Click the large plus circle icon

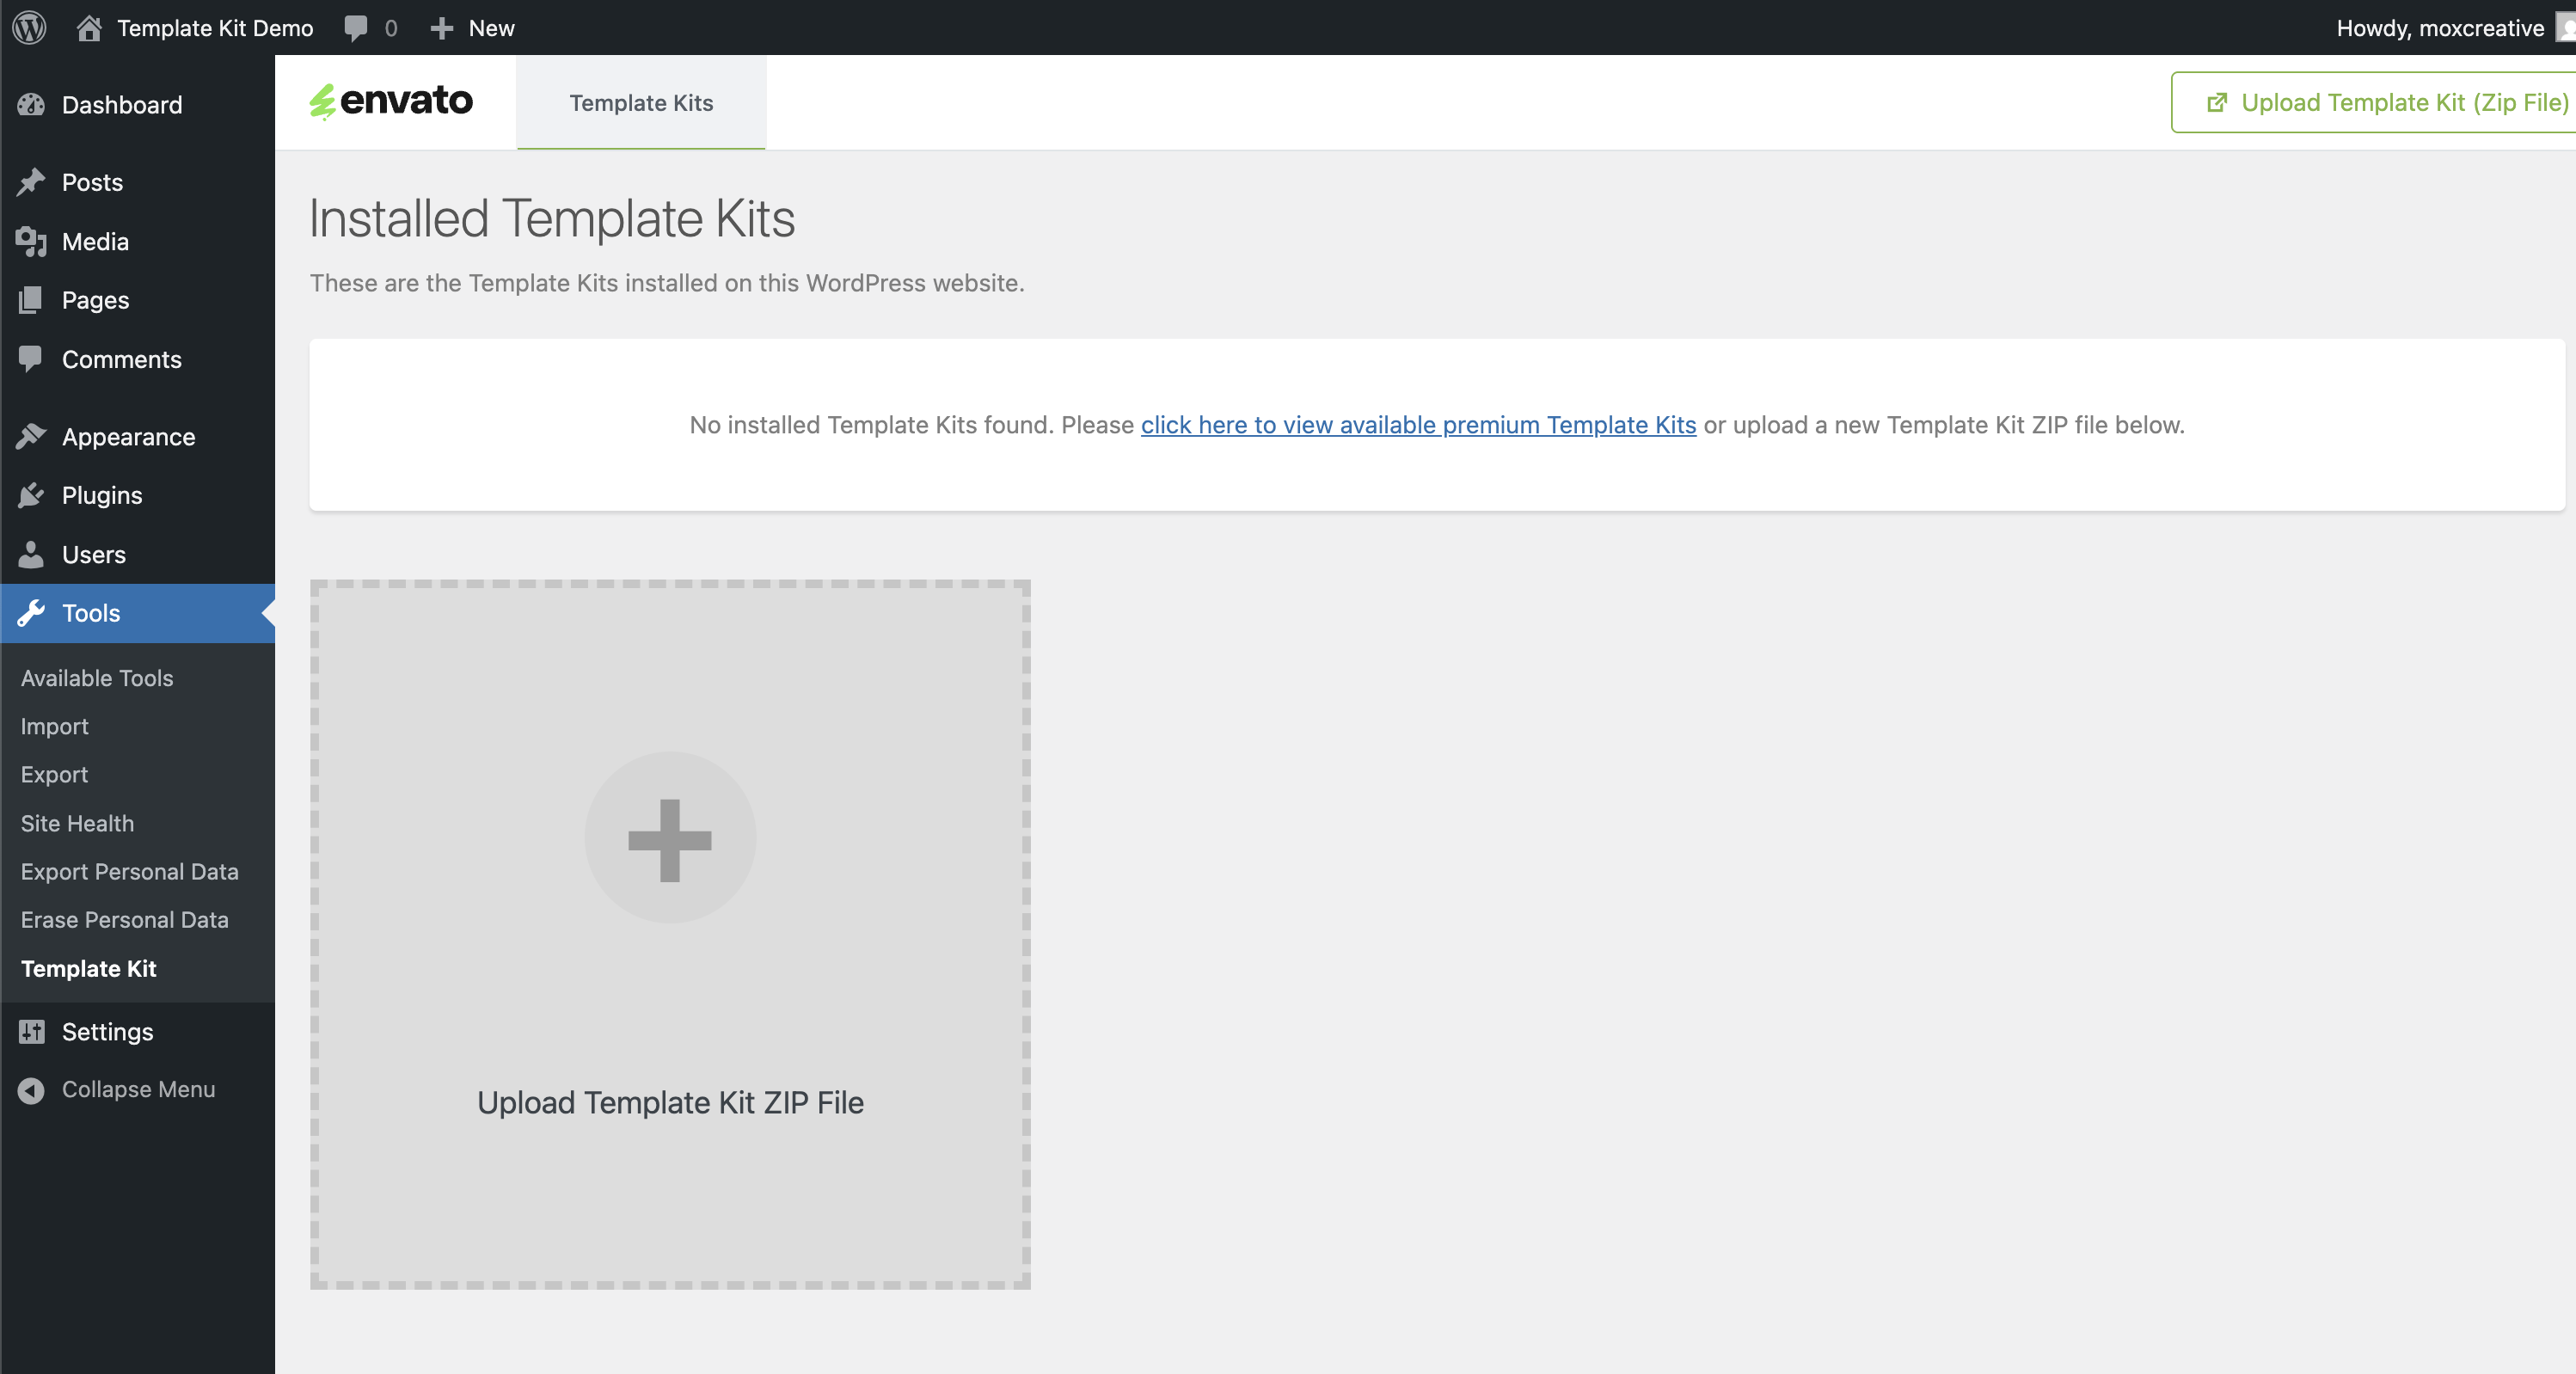pyautogui.click(x=670, y=838)
